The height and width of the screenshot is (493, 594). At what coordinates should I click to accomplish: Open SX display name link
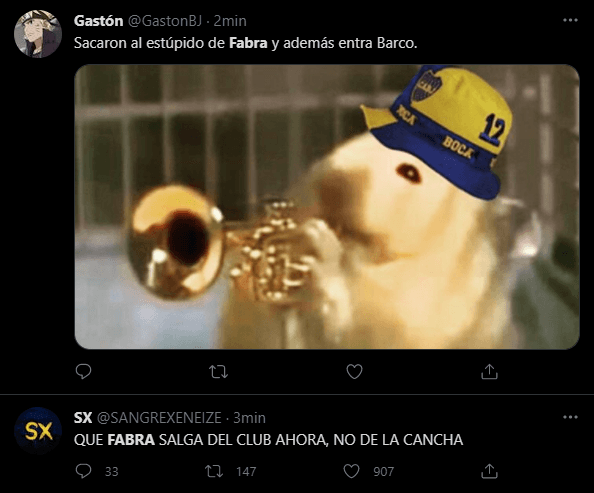pos(83,418)
